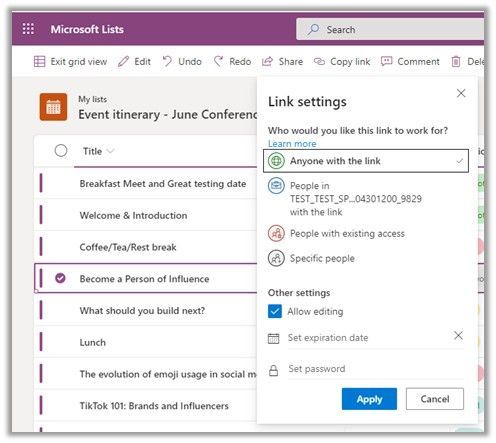Click the padlock icon beside Set password
The height and width of the screenshot is (443, 496).
[x=273, y=370]
